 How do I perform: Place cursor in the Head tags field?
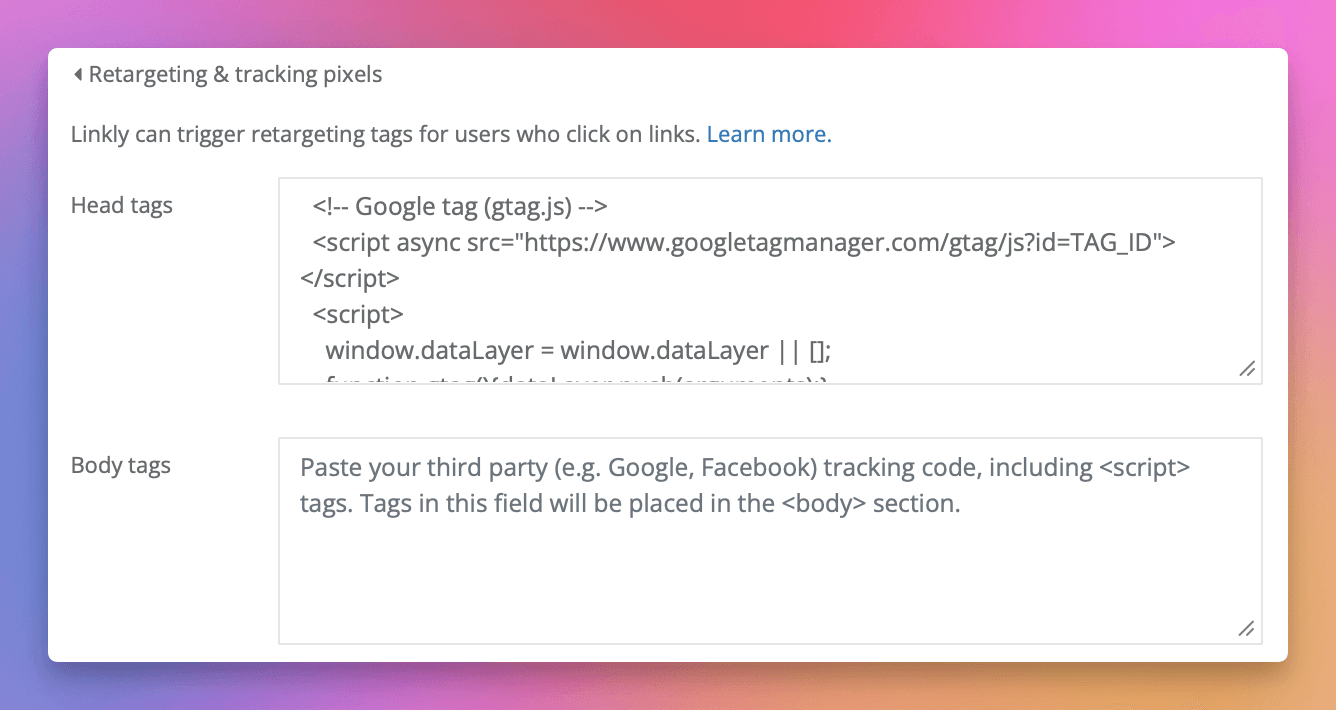(700, 280)
